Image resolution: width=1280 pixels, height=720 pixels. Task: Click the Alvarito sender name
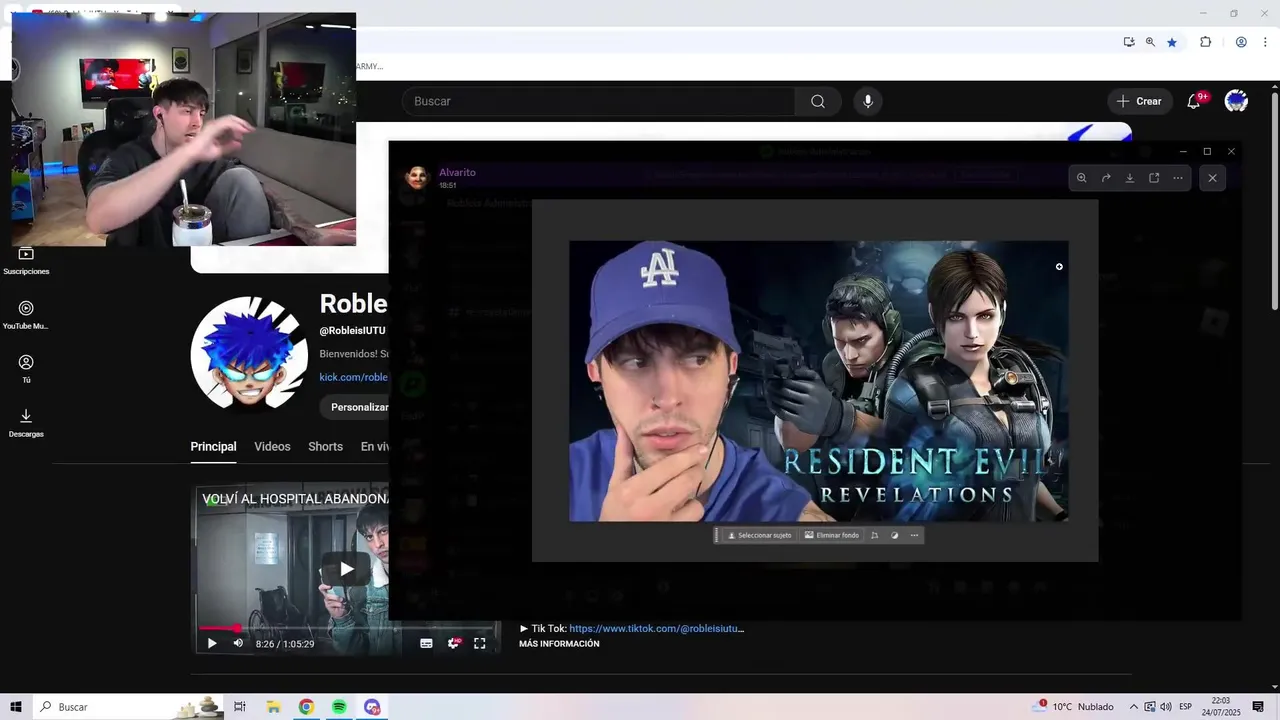click(x=457, y=172)
